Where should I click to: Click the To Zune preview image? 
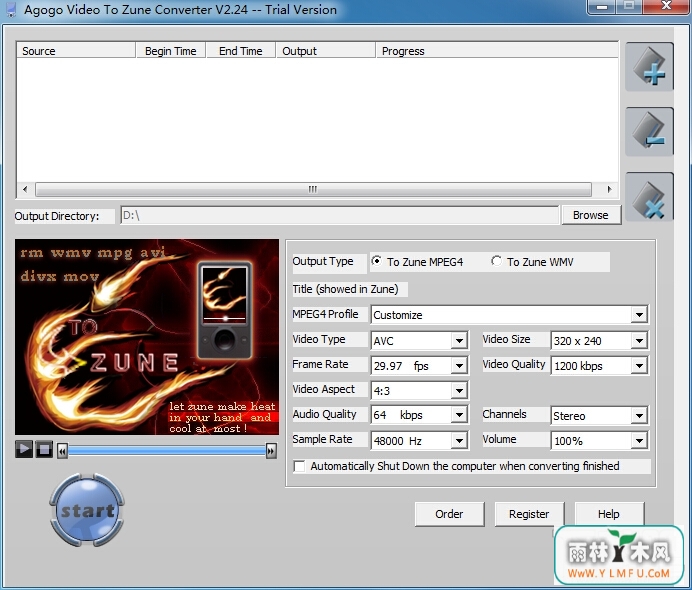tap(147, 337)
